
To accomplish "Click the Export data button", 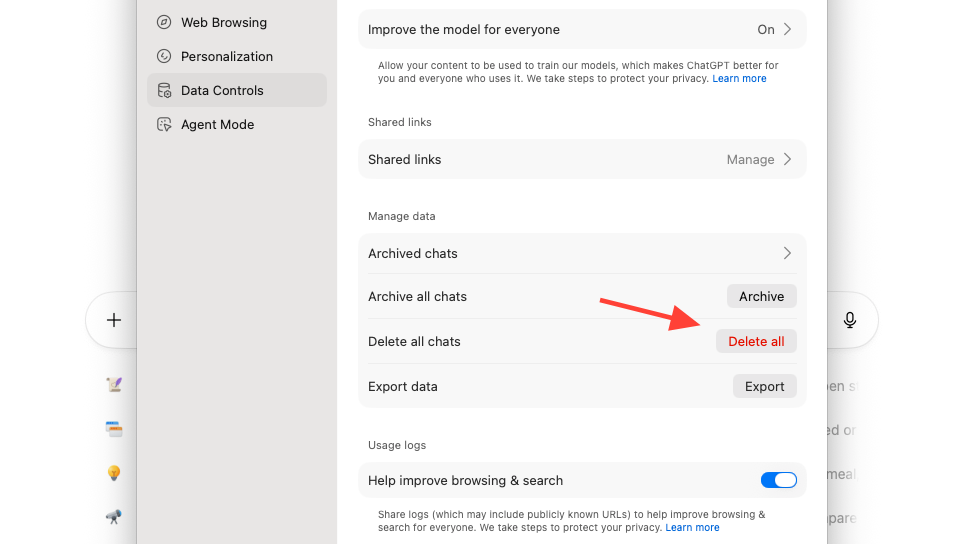I will 764,386.
